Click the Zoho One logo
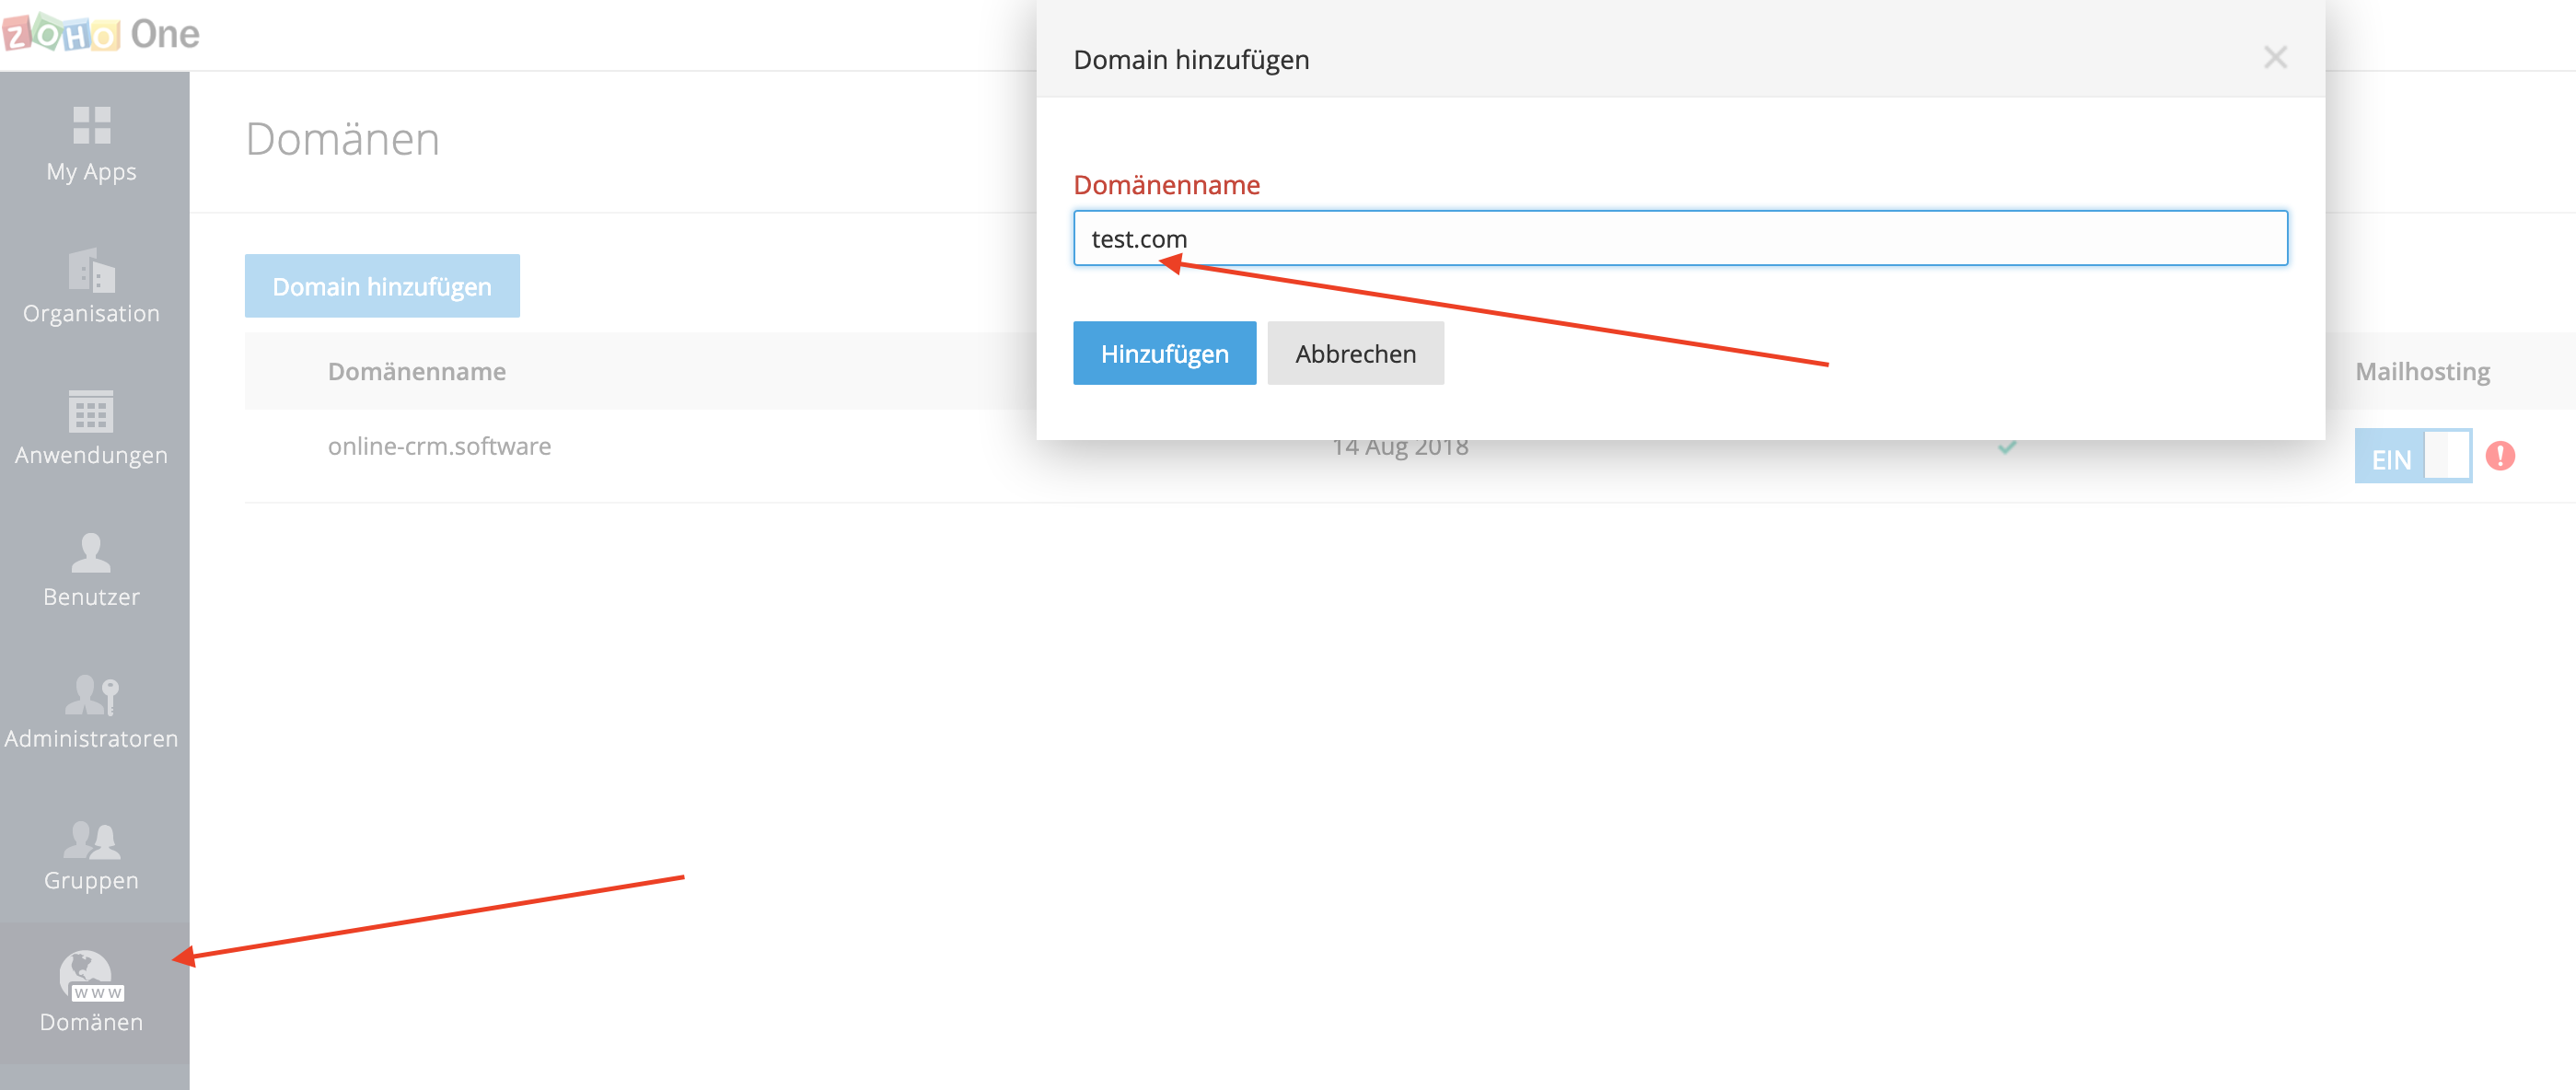Image resolution: width=2576 pixels, height=1090 pixels. 100,34
